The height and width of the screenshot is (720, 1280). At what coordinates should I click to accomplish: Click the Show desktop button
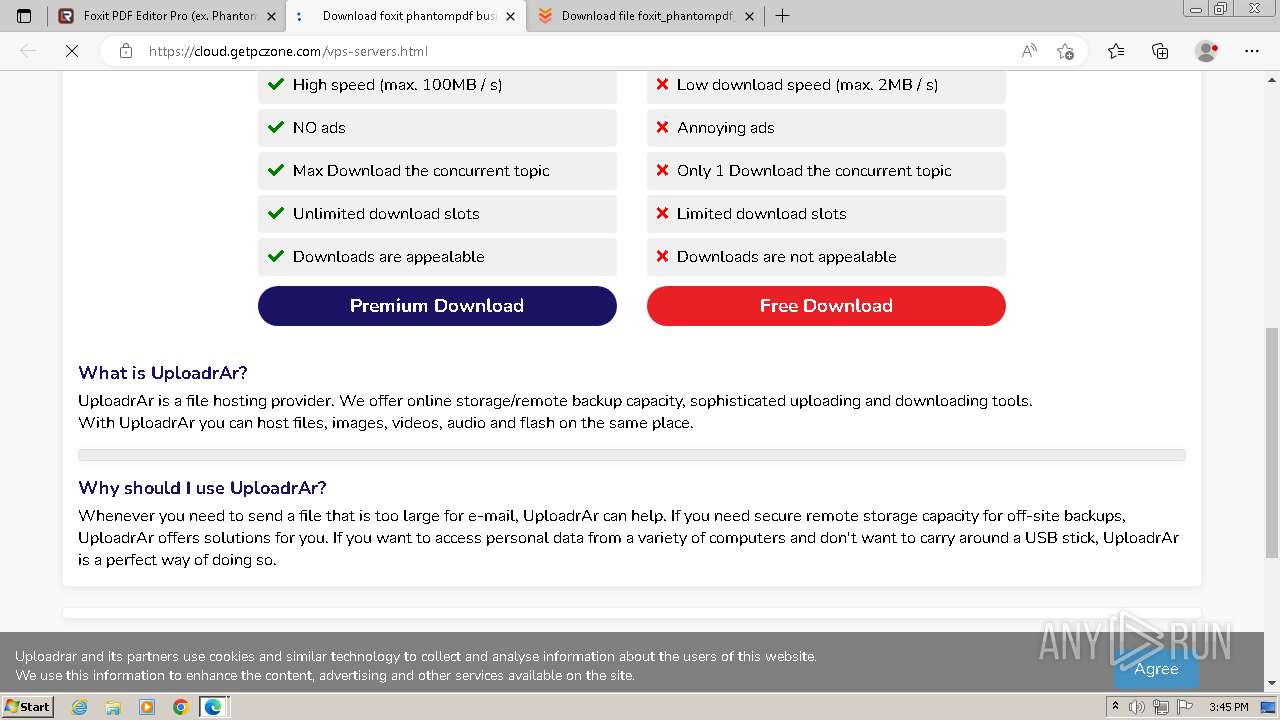[1269, 707]
